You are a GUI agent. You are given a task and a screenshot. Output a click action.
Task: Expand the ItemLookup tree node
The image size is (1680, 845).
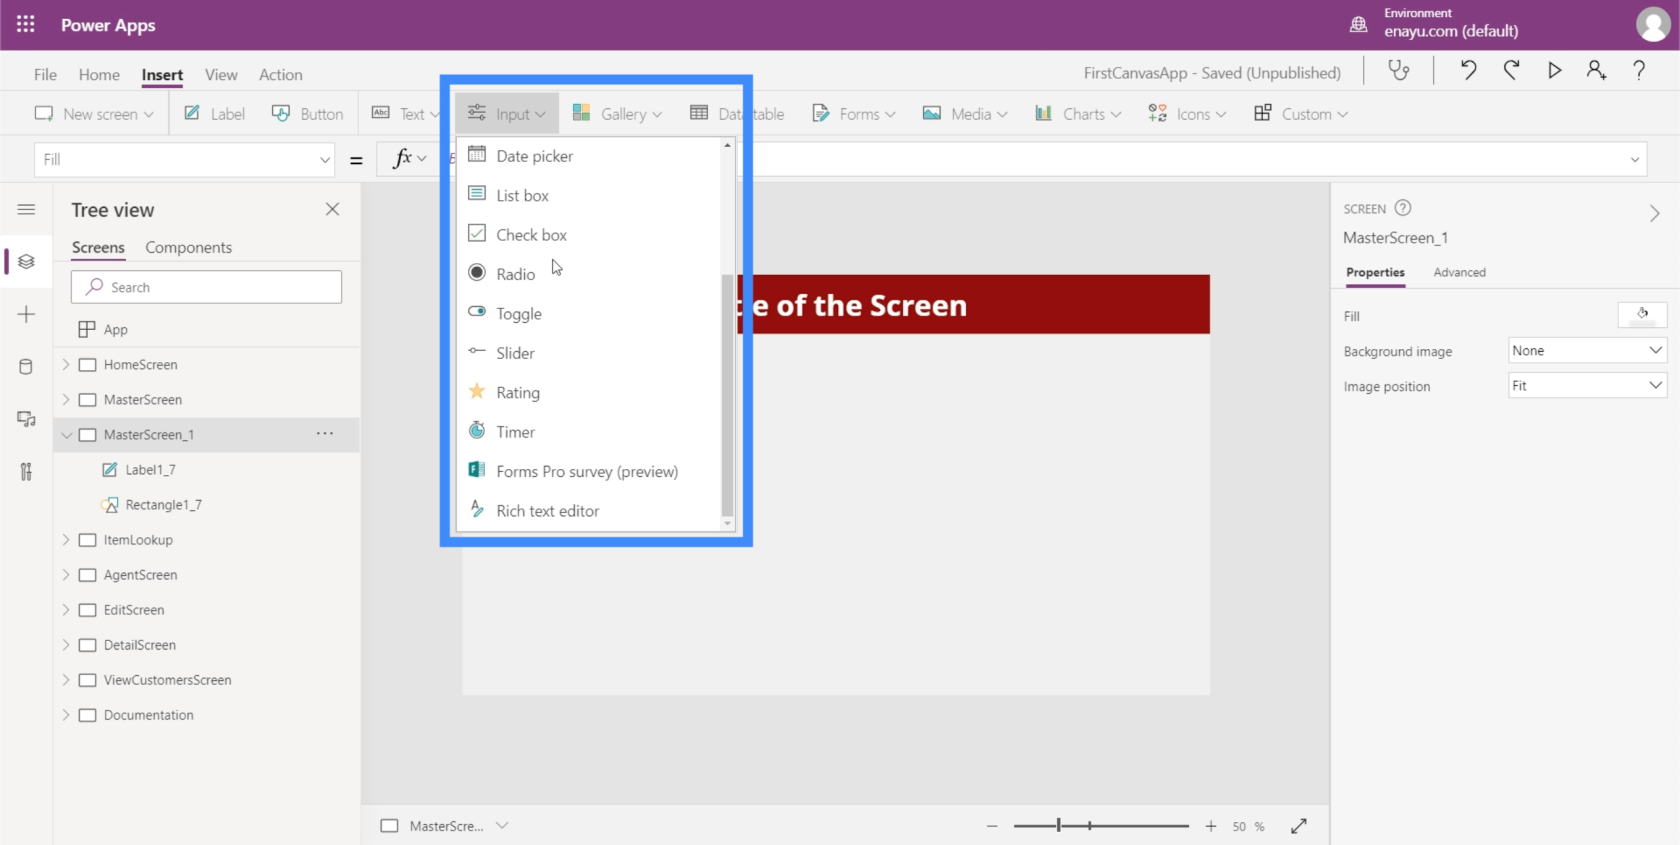[66, 540]
